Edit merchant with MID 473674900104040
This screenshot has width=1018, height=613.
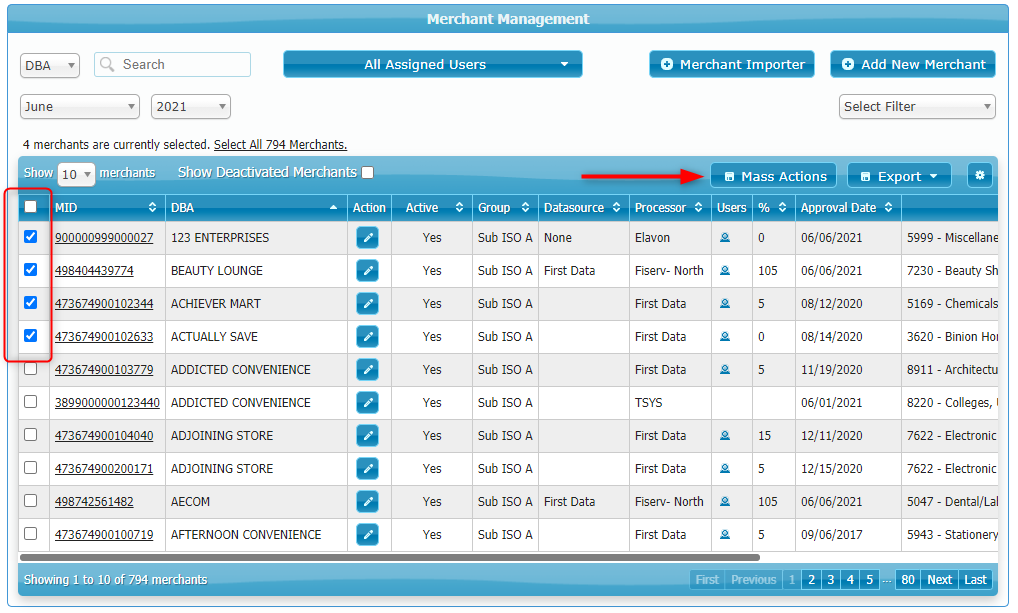click(x=367, y=436)
